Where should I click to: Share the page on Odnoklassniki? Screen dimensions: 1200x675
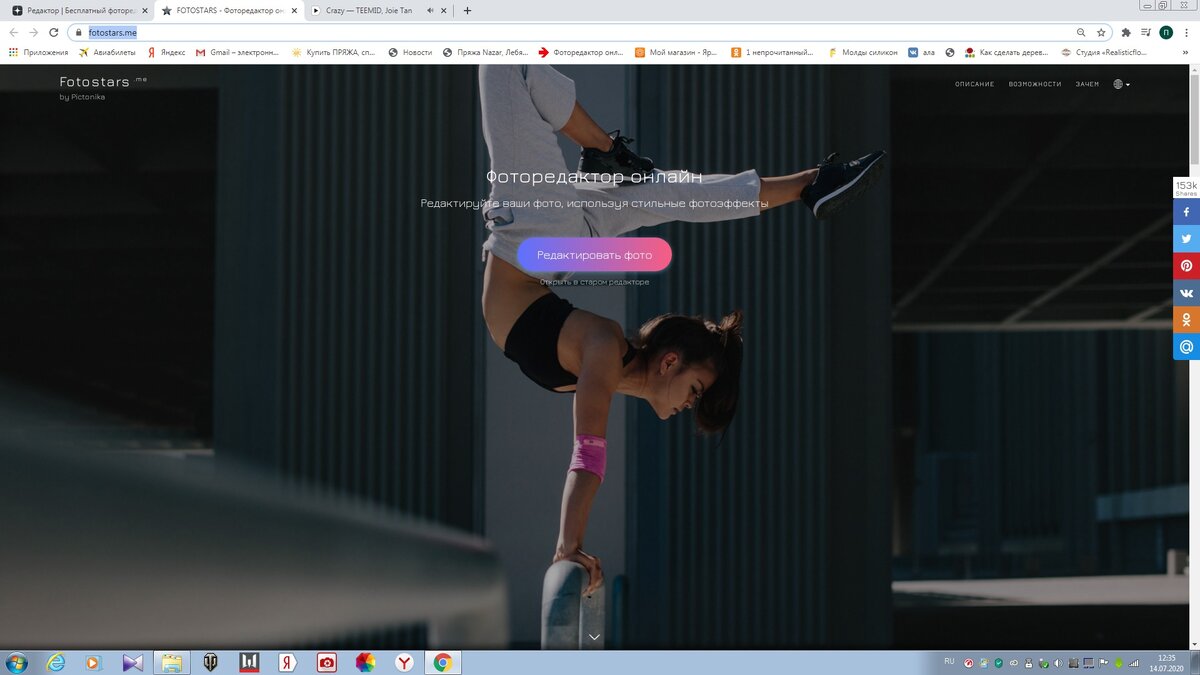[x=1186, y=320]
